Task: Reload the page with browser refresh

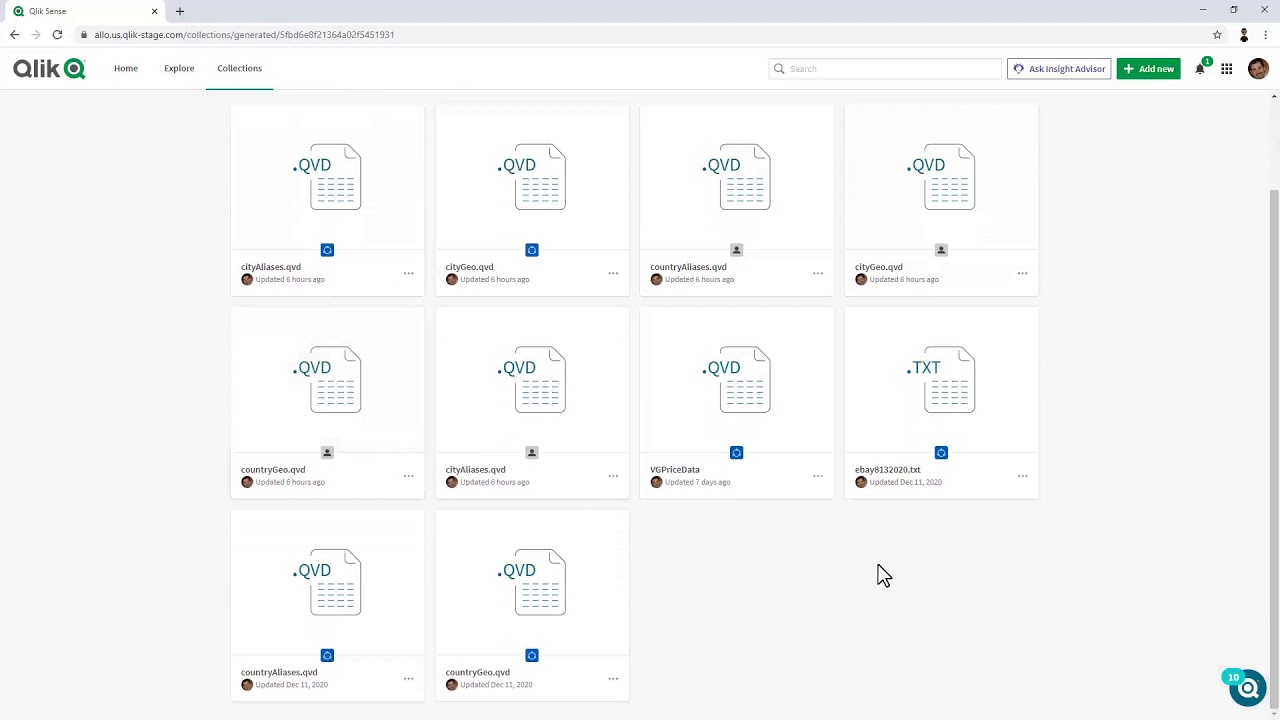Action: [x=57, y=34]
